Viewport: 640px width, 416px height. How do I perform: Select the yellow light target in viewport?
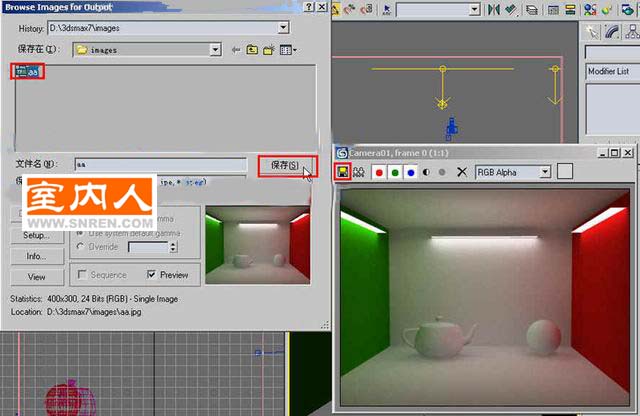(x=442, y=105)
